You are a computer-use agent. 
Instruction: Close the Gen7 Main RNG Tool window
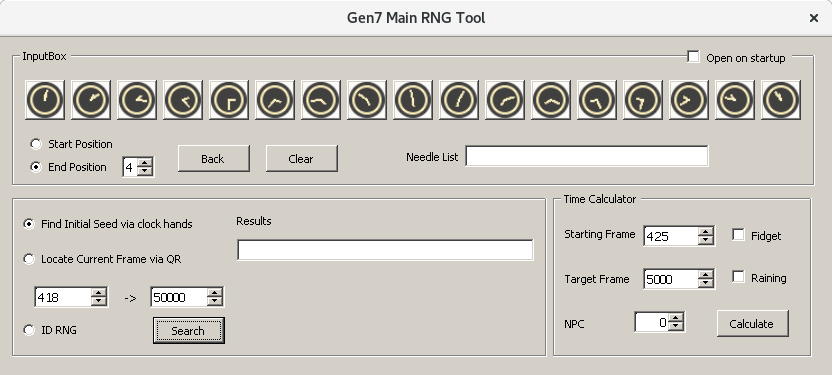tap(813, 18)
